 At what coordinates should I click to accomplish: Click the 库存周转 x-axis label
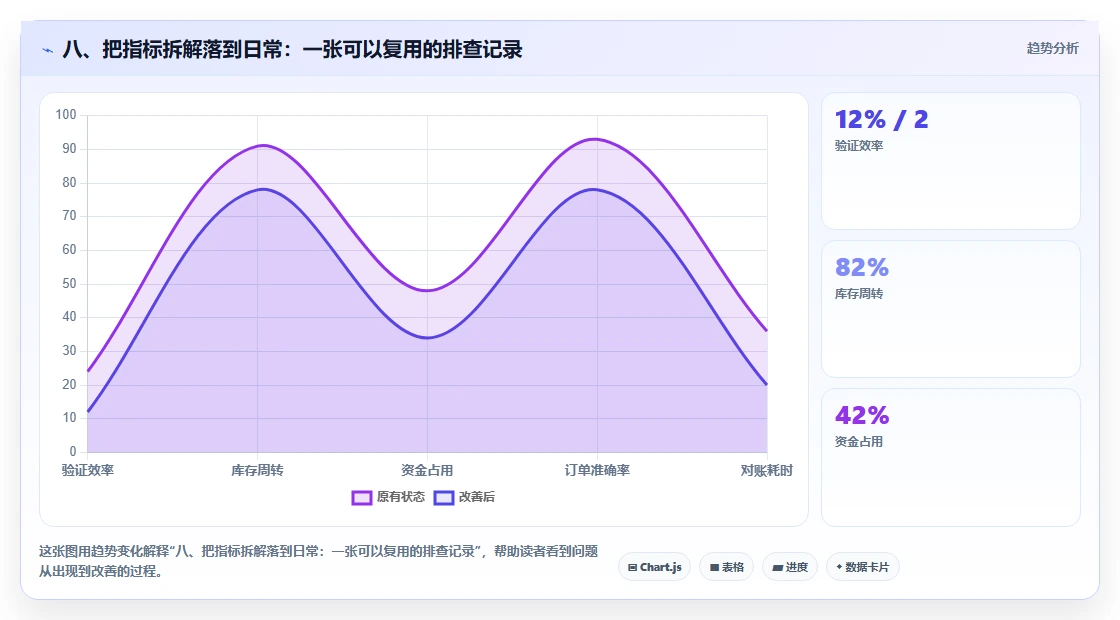tap(257, 471)
